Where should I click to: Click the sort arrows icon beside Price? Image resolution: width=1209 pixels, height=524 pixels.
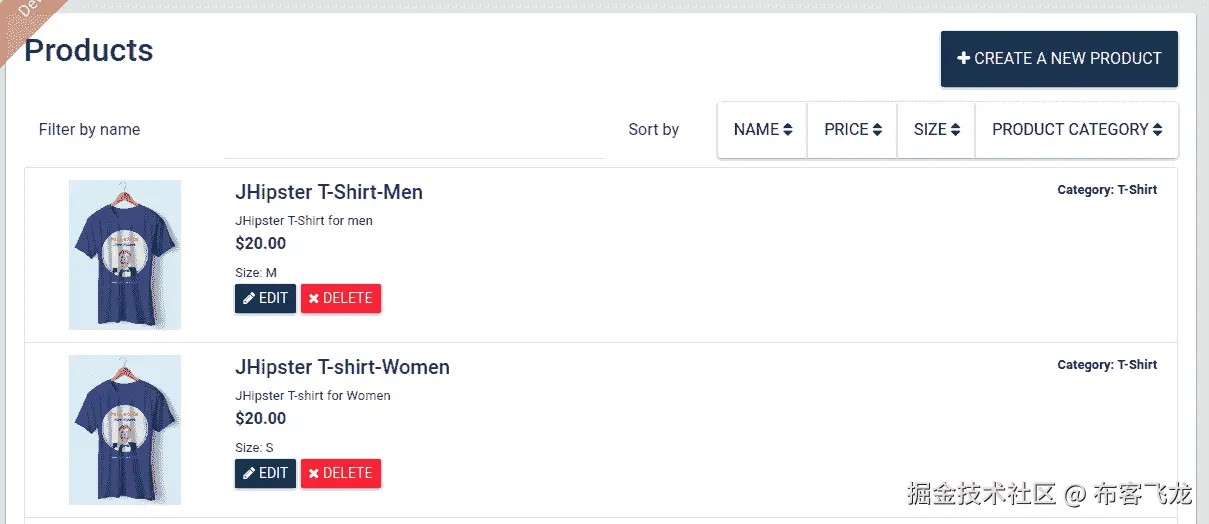[x=877, y=130]
